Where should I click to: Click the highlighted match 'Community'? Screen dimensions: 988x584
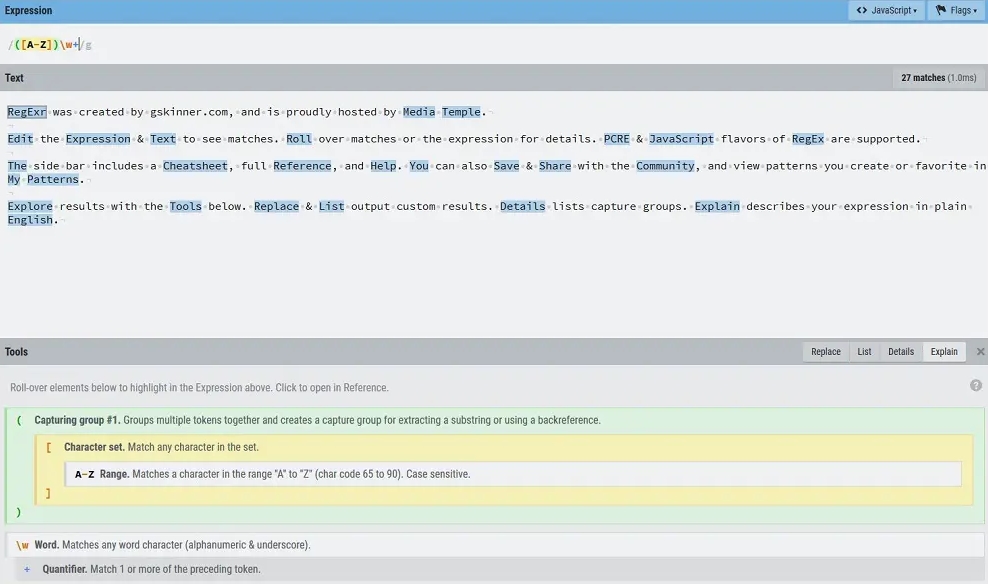[665, 166]
